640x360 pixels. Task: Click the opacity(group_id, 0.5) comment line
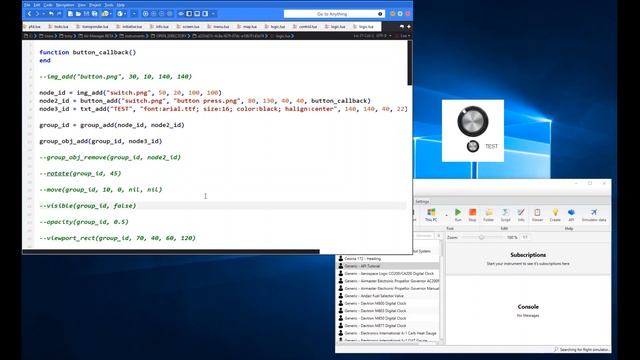pyautogui.click(x=84, y=222)
